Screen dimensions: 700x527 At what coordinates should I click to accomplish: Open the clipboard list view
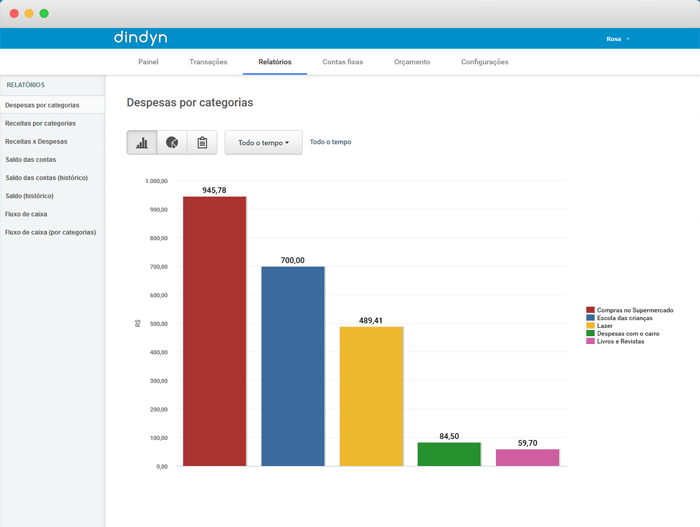202,142
